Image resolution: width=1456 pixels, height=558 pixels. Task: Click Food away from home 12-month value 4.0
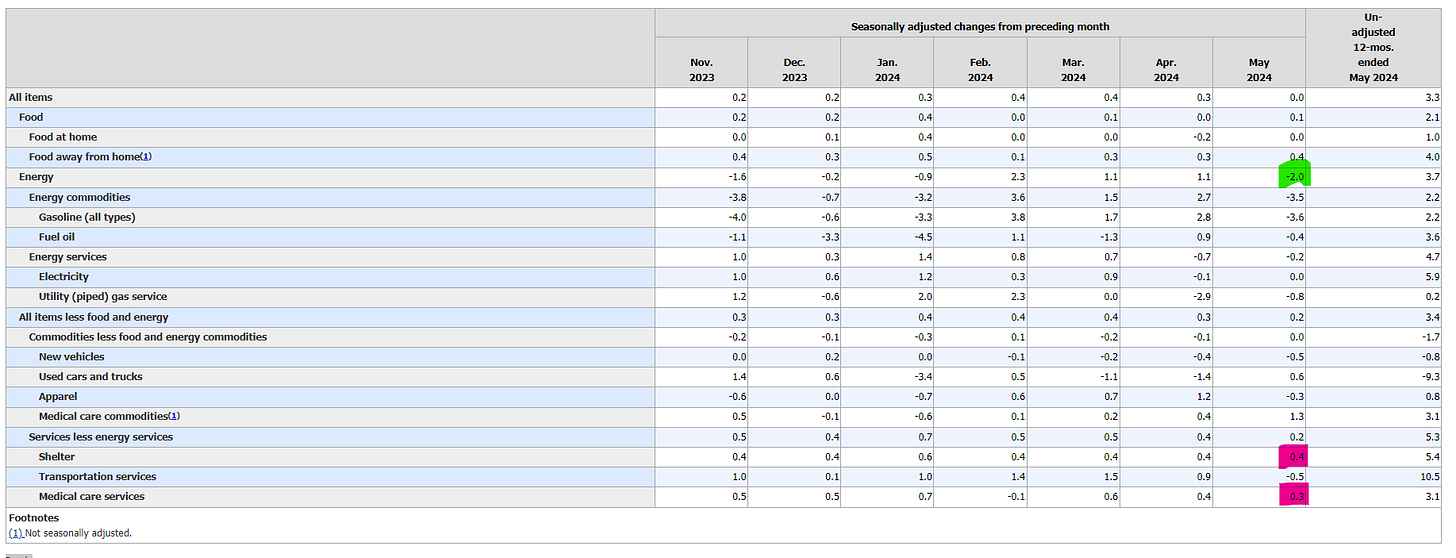1432,157
